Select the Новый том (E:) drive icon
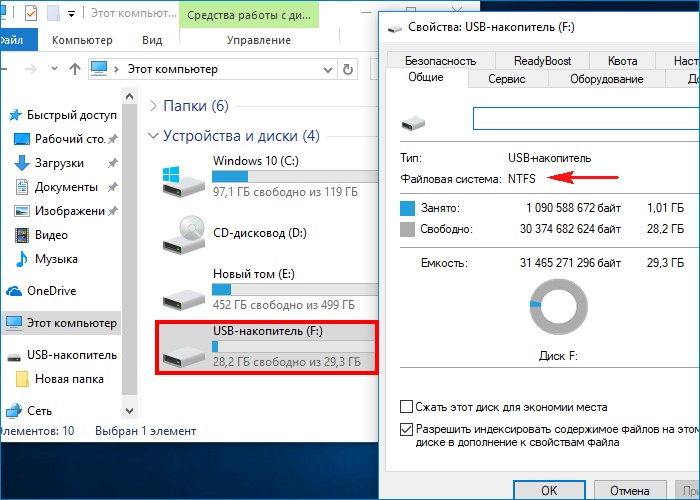This screenshot has height=500, width=700. (x=183, y=299)
